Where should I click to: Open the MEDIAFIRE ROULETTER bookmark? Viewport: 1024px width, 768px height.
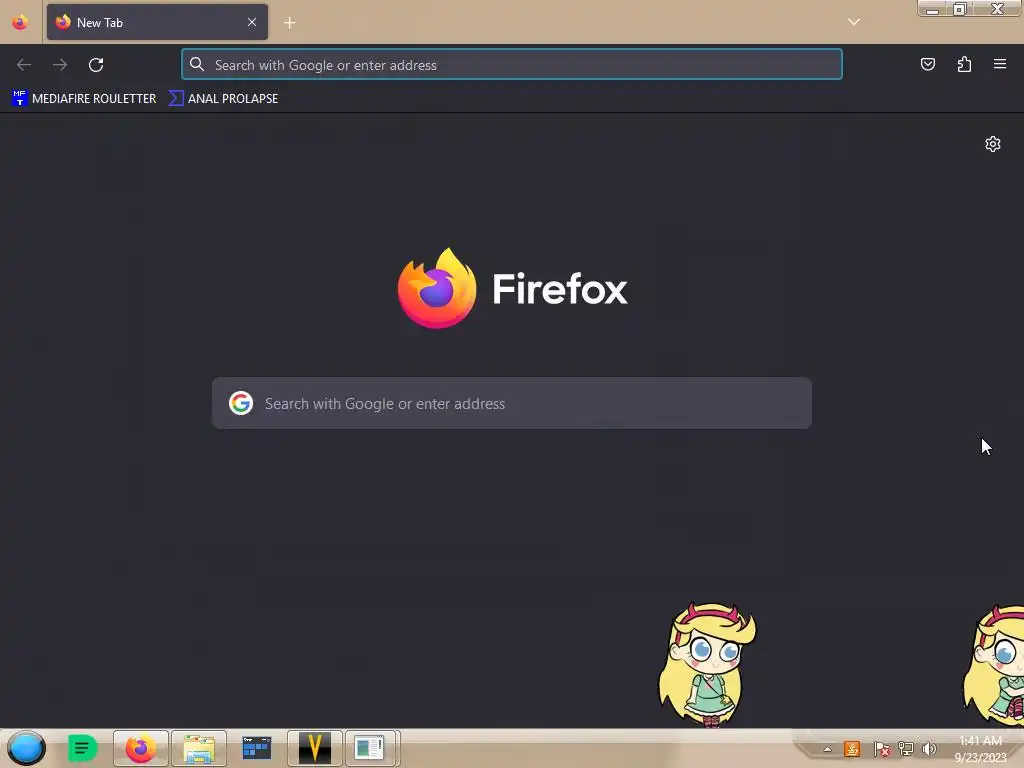(x=84, y=99)
